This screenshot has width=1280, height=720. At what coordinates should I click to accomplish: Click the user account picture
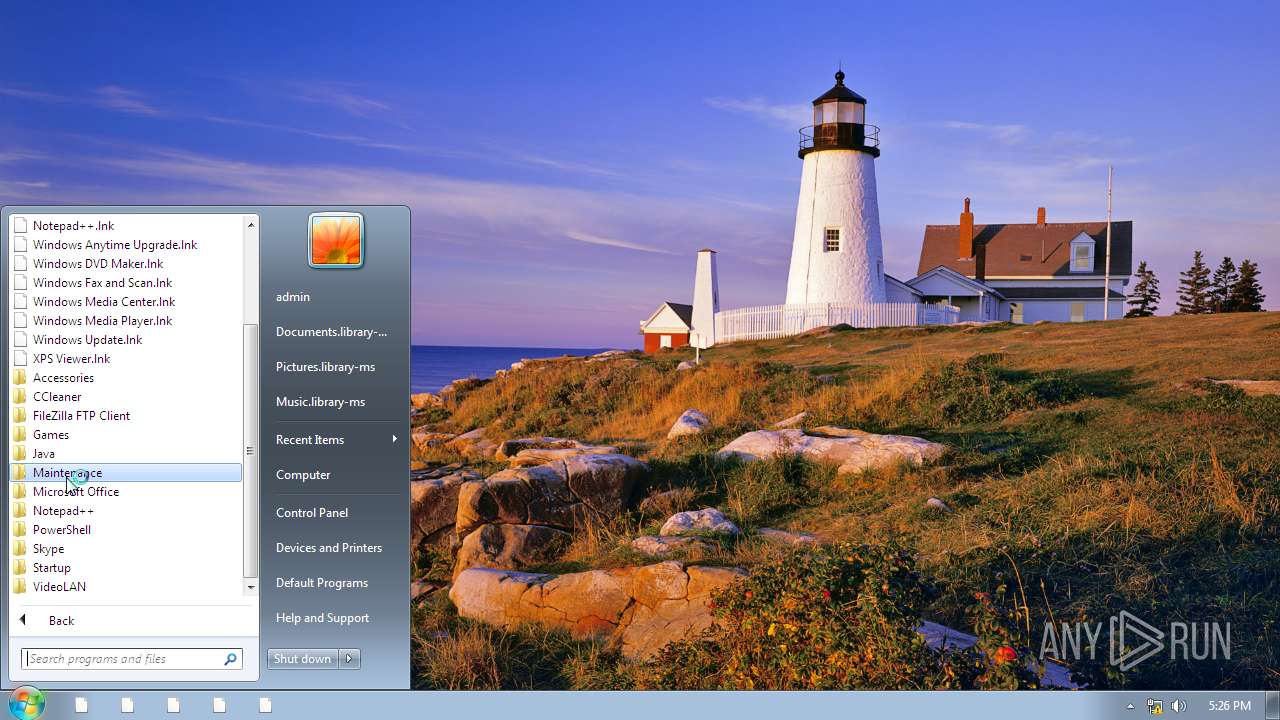tap(336, 241)
